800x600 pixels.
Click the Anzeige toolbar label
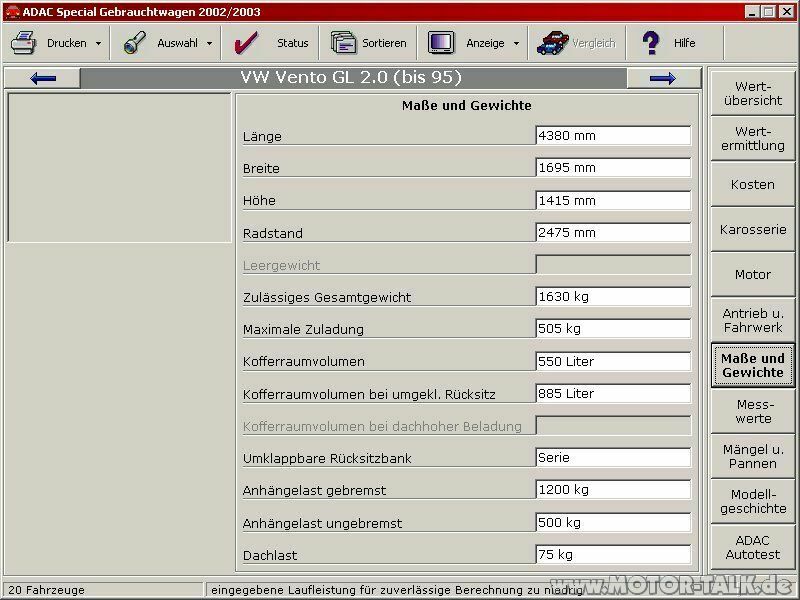click(485, 43)
